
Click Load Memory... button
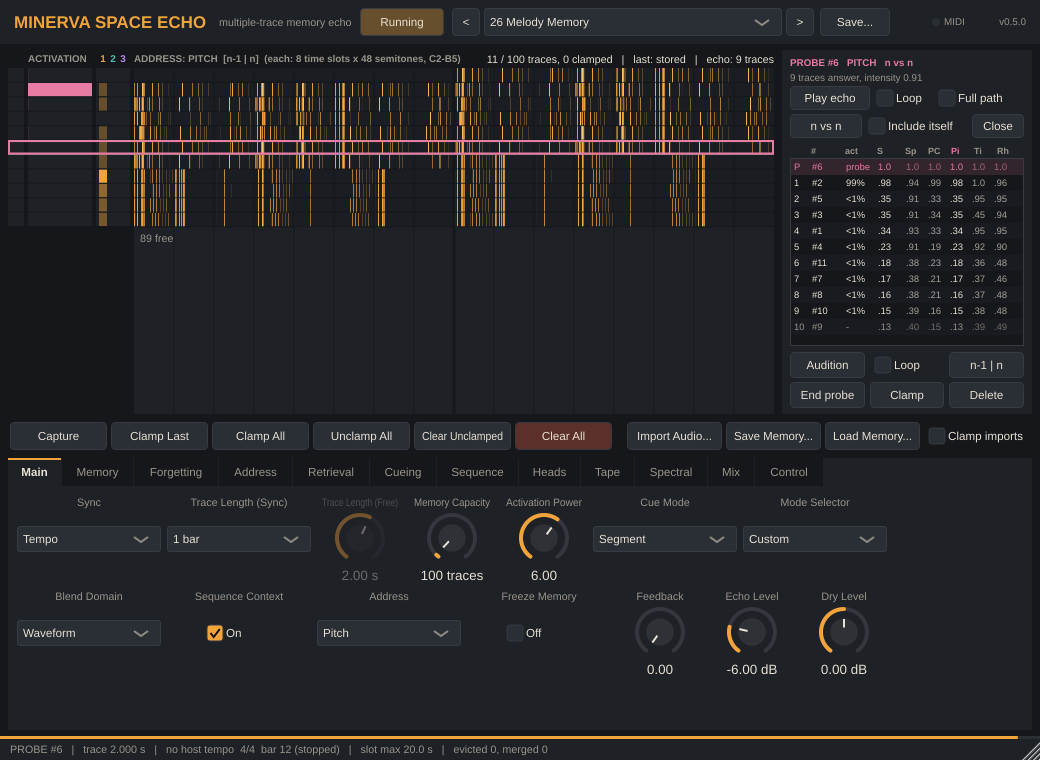coord(872,436)
